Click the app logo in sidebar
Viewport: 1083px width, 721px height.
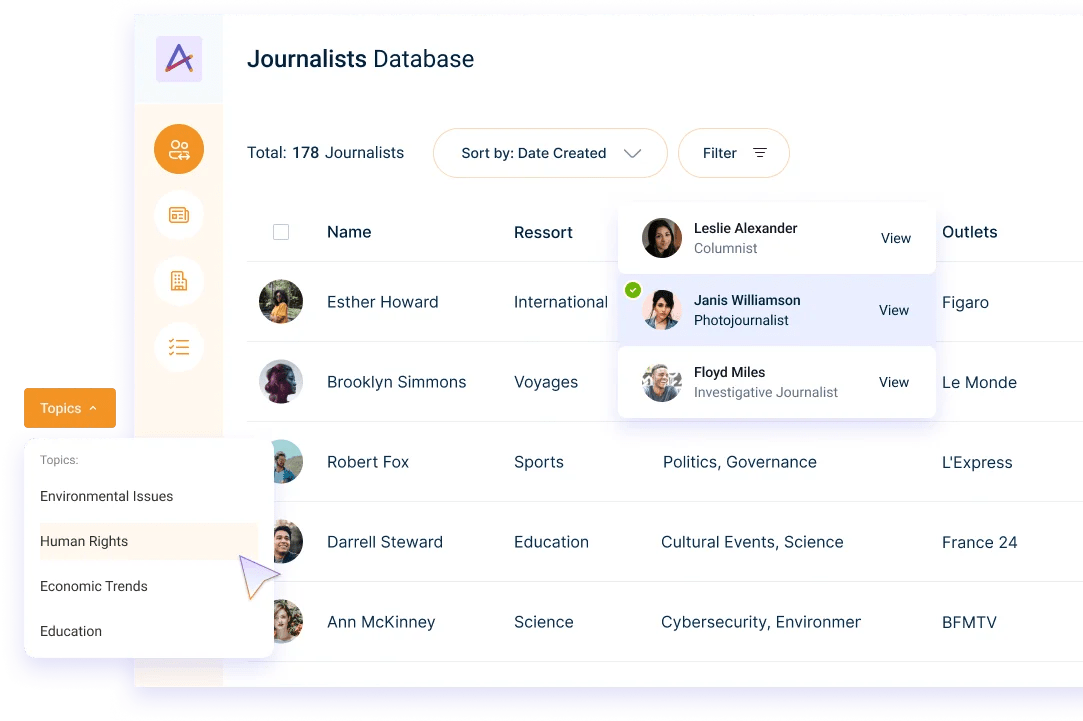click(179, 59)
